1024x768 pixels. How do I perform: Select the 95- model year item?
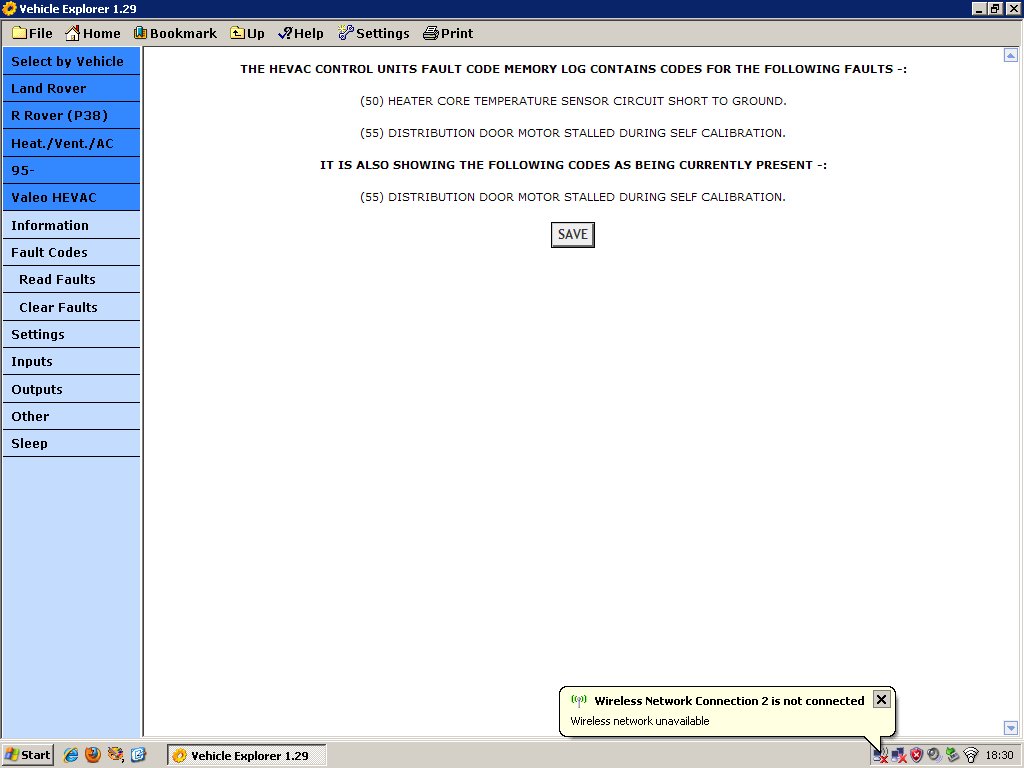[71, 170]
